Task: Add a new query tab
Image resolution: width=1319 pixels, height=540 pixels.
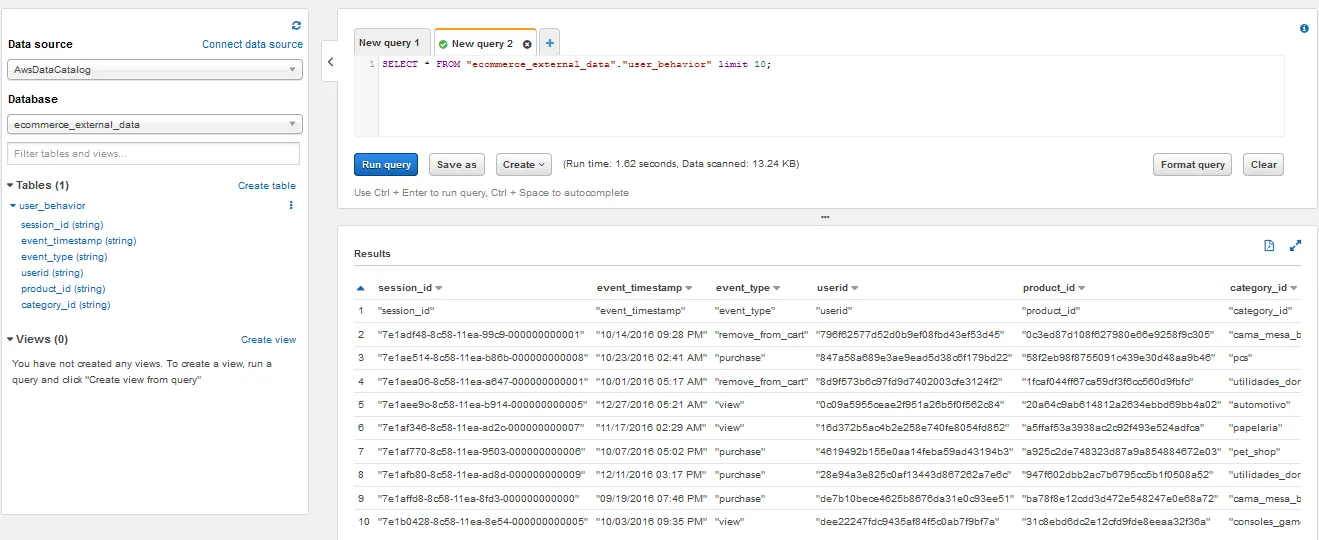Action: tap(550, 43)
